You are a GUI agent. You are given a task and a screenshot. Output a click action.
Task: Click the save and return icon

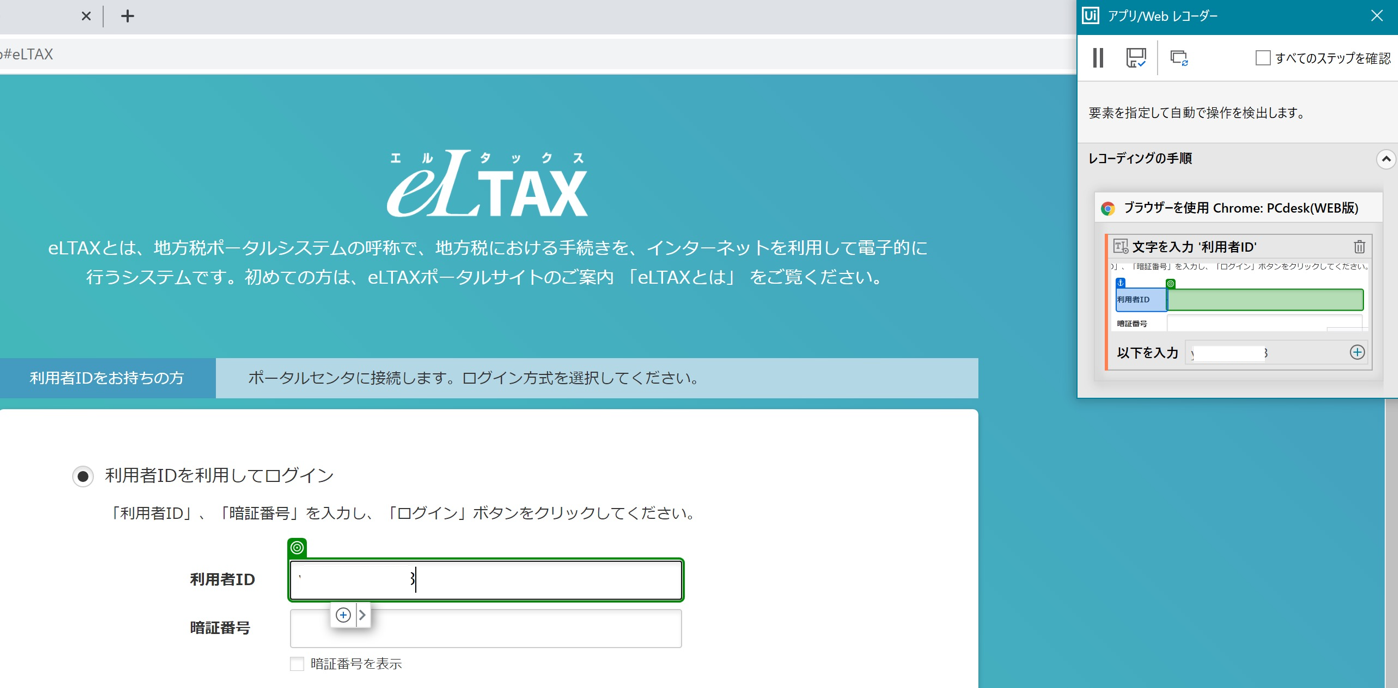(1136, 58)
